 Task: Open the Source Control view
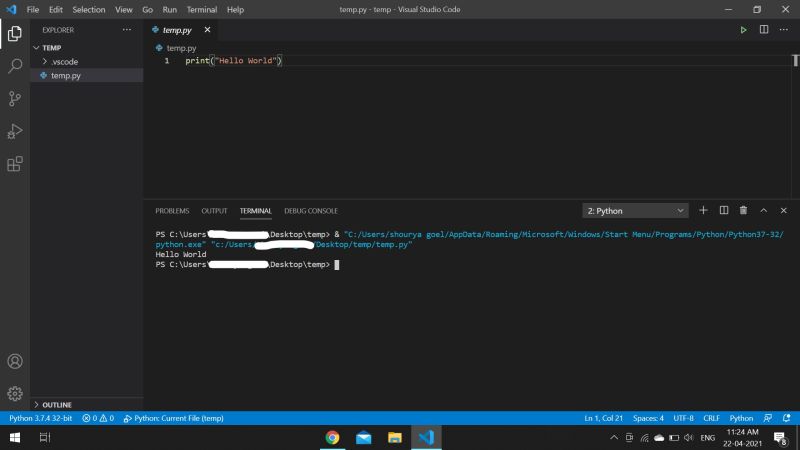click(x=15, y=98)
